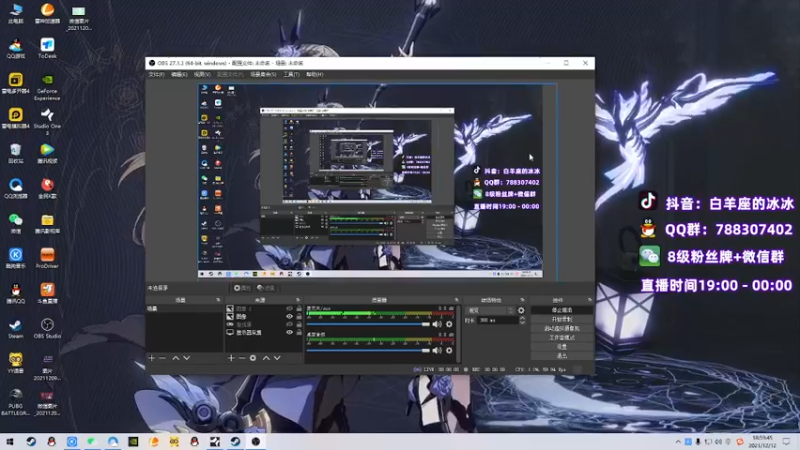Image resolution: width=800 pixels, height=450 pixels.
Task: Lock the 游戏源 source
Action: [299, 324]
